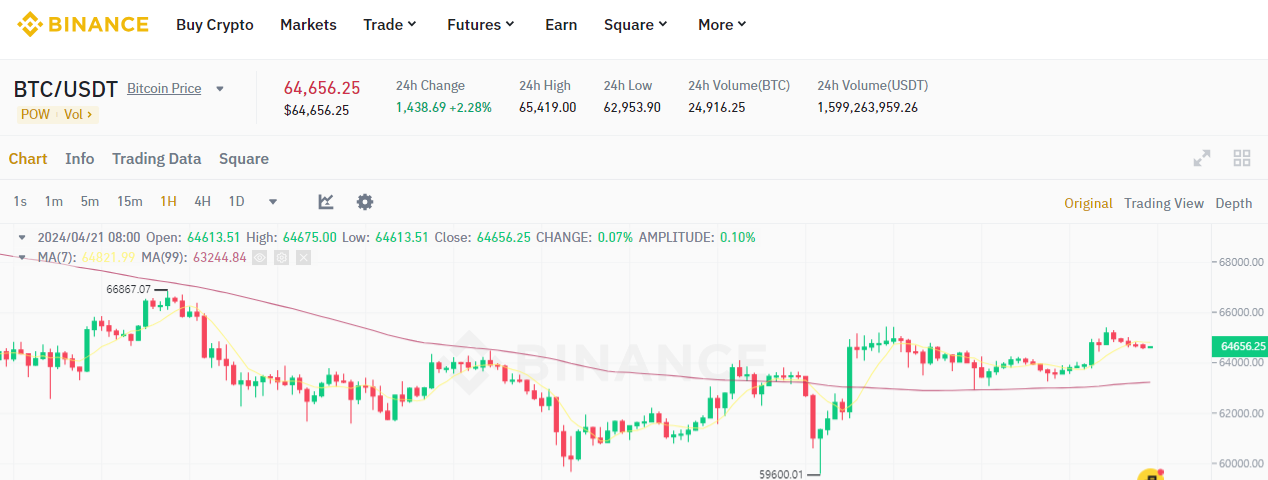
Task: Switch to multi-chart grid layout
Action: pyautogui.click(x=1242, y=158)
